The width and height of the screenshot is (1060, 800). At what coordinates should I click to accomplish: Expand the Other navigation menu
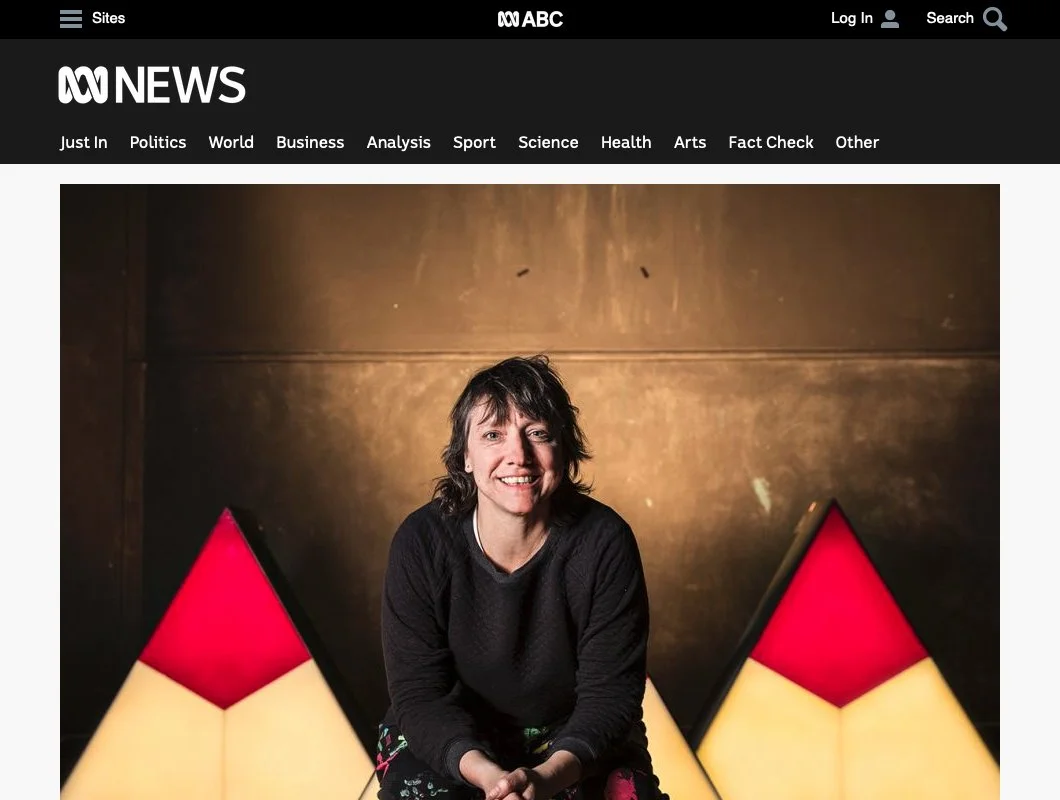click(x=857, y=142)
